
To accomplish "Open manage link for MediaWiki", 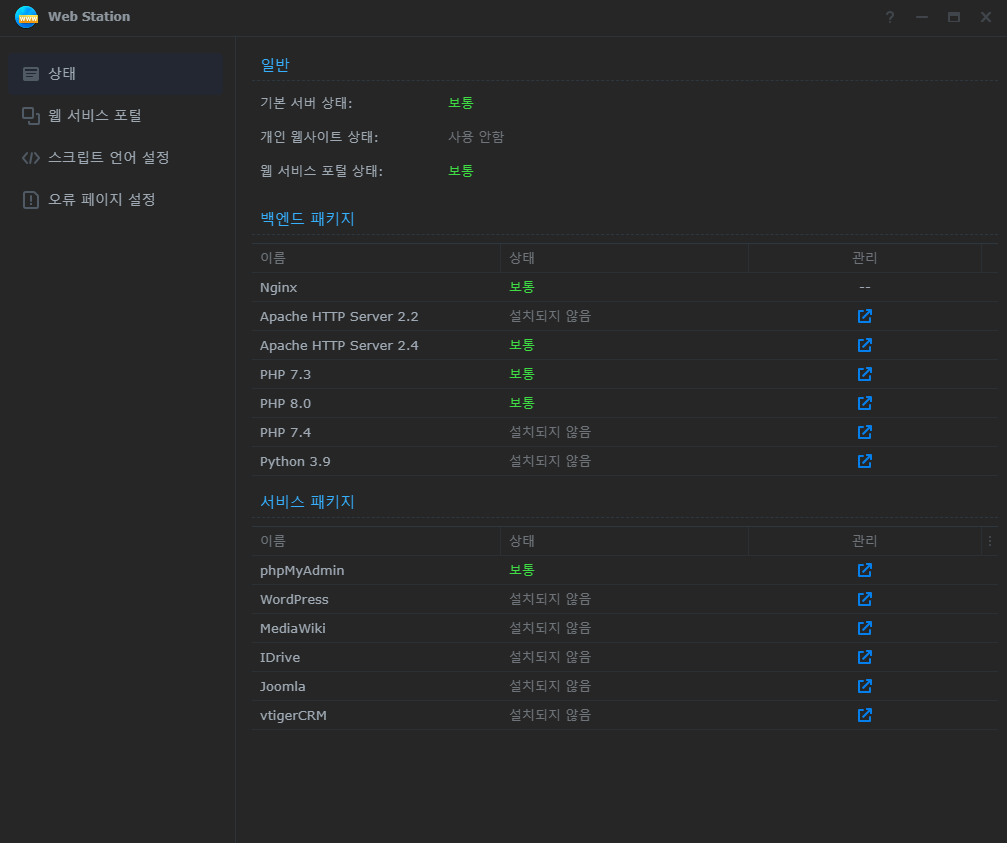I will tap(864, 628).
